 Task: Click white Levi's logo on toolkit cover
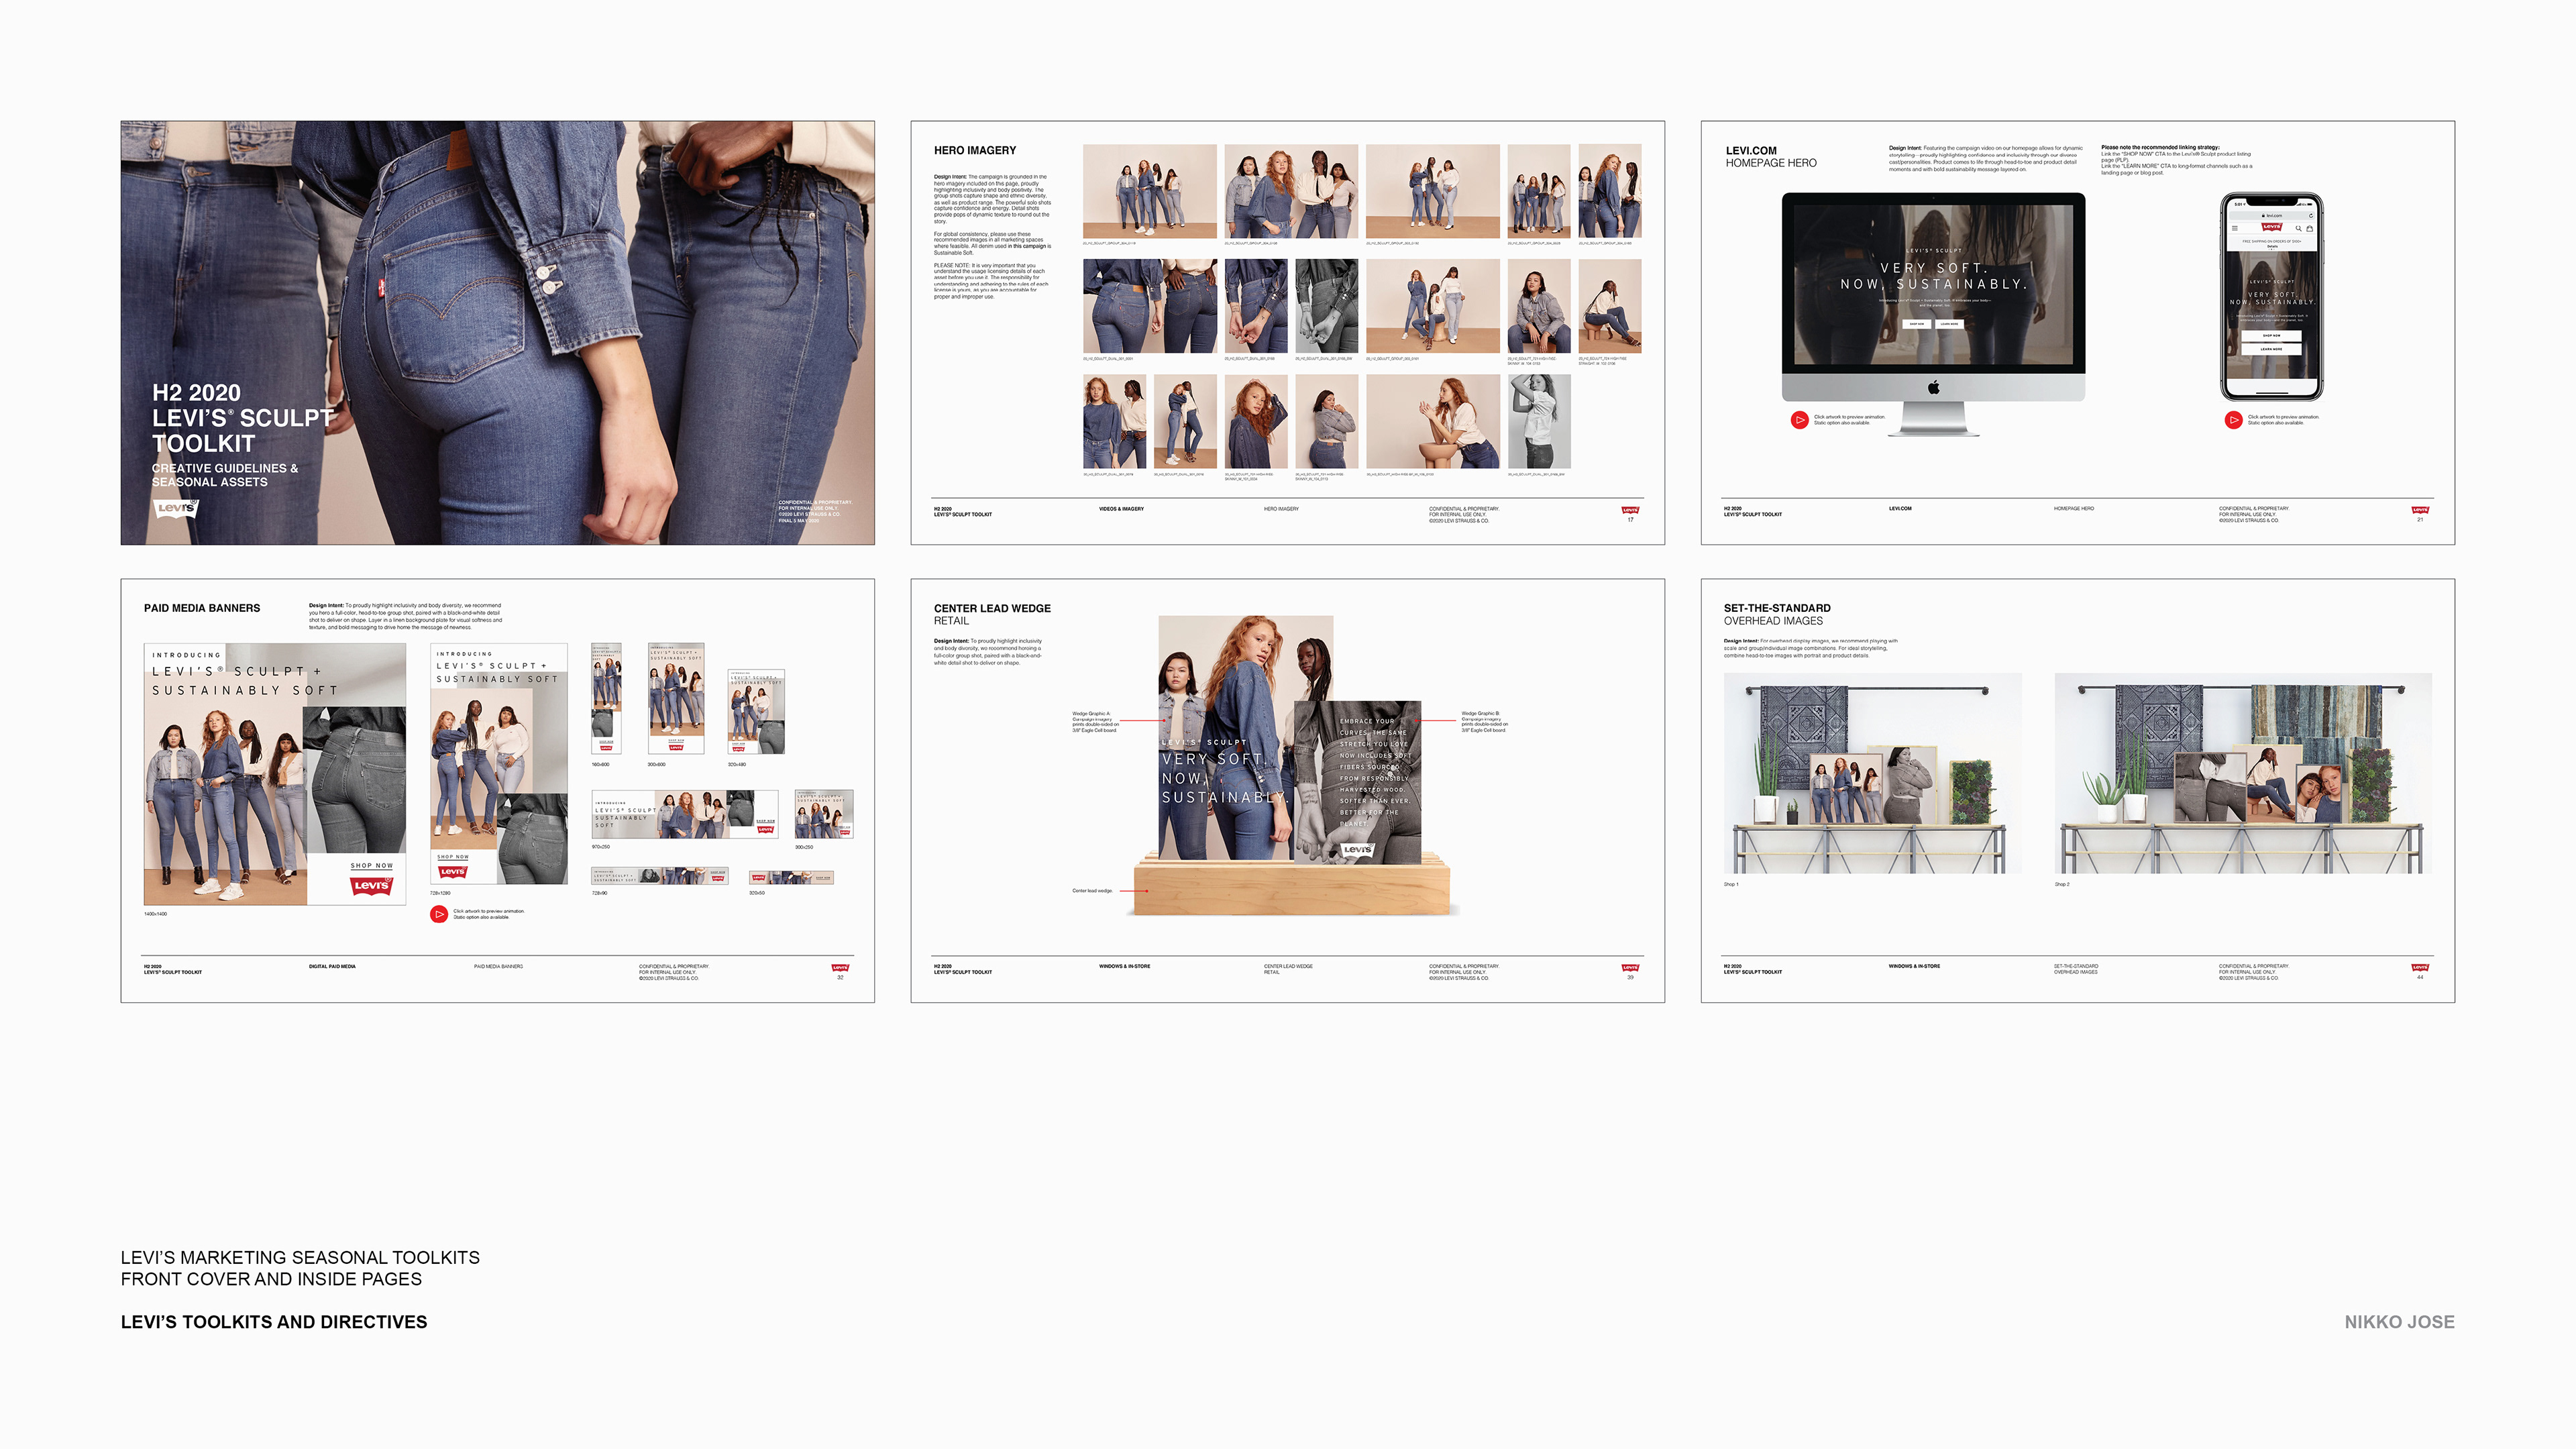(x=176, y=508)
